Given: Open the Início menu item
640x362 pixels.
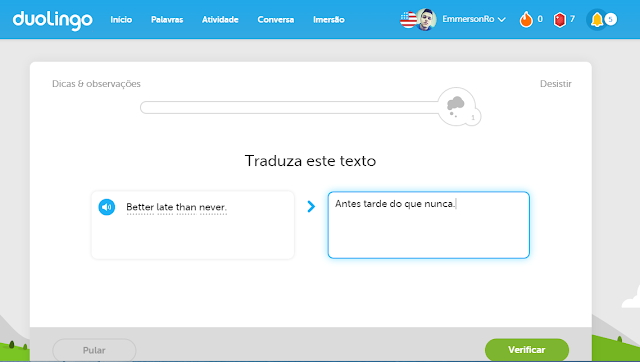Looking at the screenshot, I should click(121, 20).
